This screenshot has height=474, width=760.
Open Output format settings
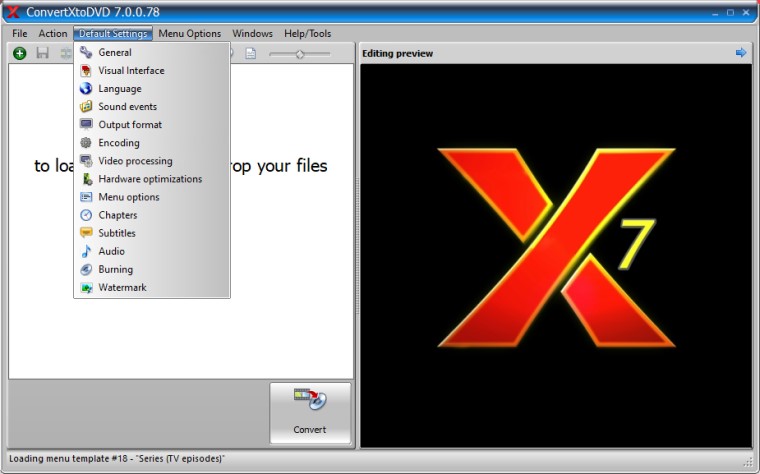(152, 125)
